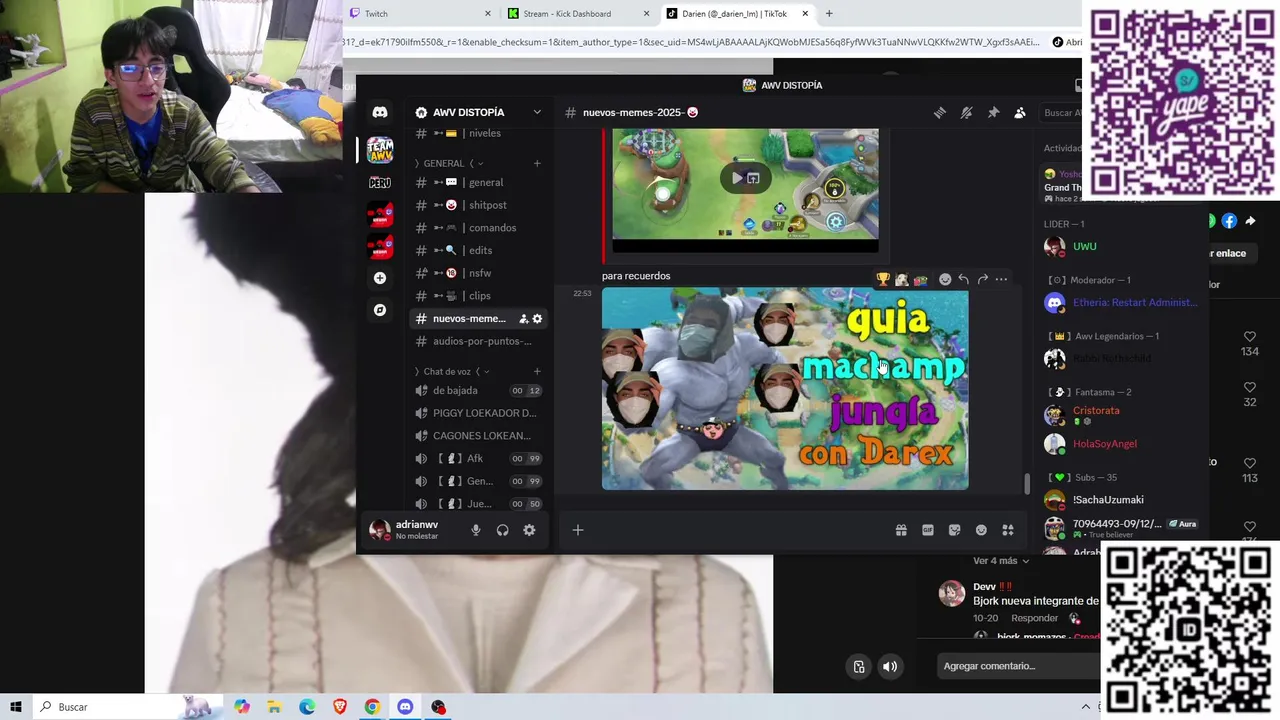Open threads icon in channel header

coord(940,113)
